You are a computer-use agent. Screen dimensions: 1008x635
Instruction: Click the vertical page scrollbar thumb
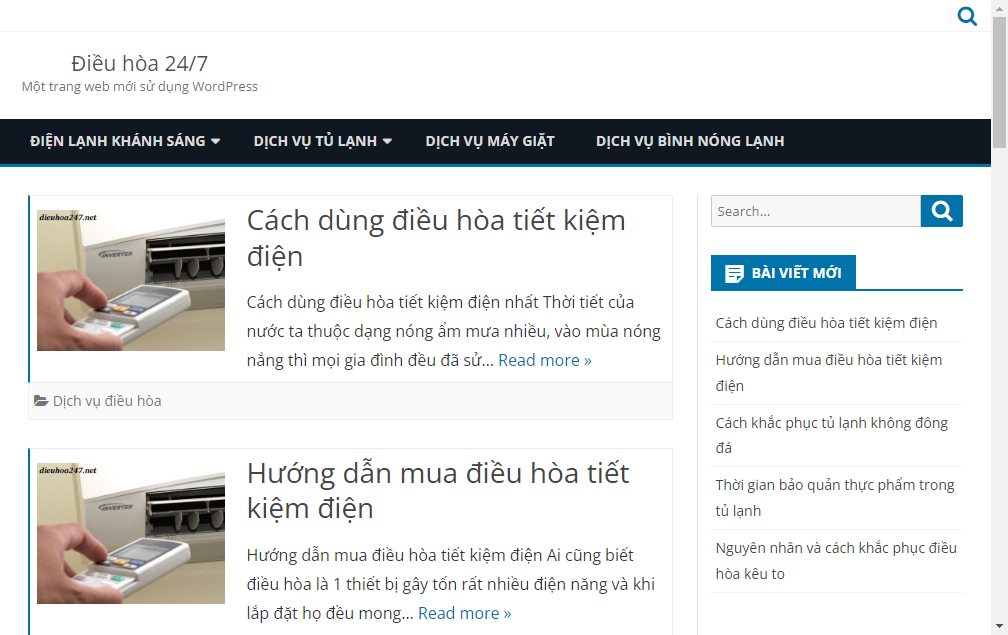click(999, 80)
